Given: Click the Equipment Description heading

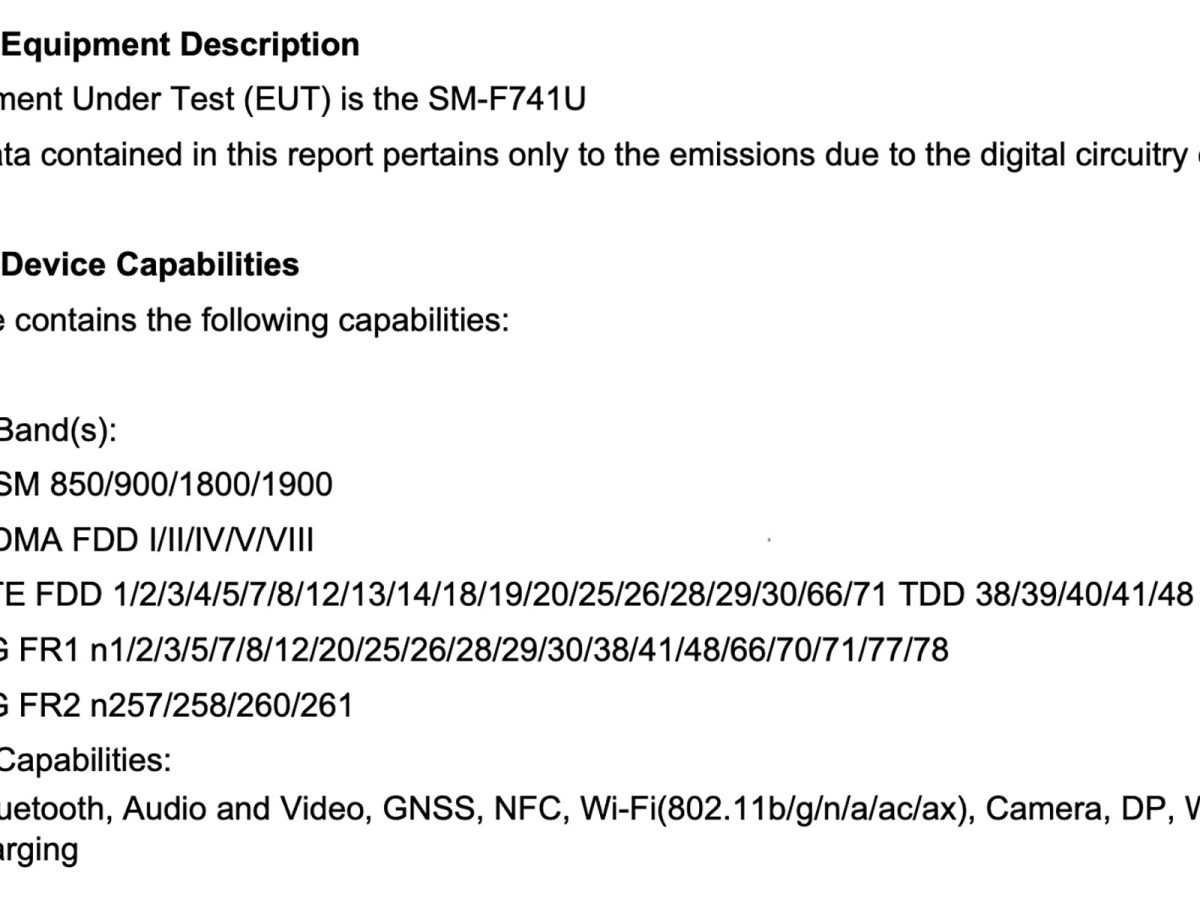Looking at the screenshot, I should 182,44.
